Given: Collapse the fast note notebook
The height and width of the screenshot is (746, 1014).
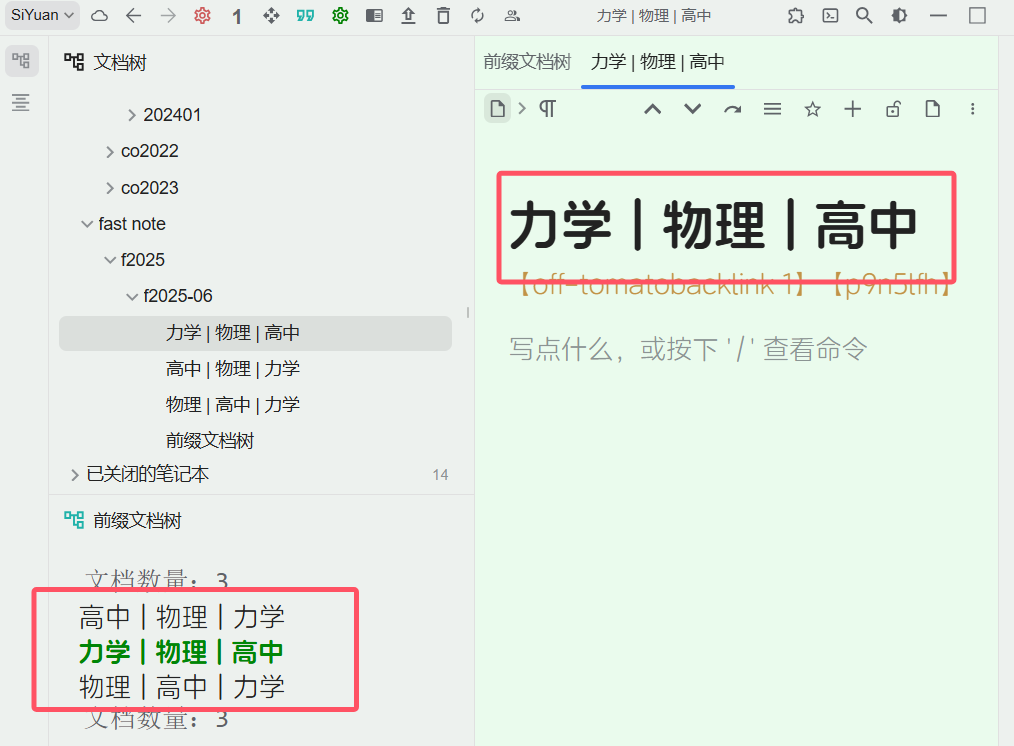Looking at the screenshot, I should point(87,224).
